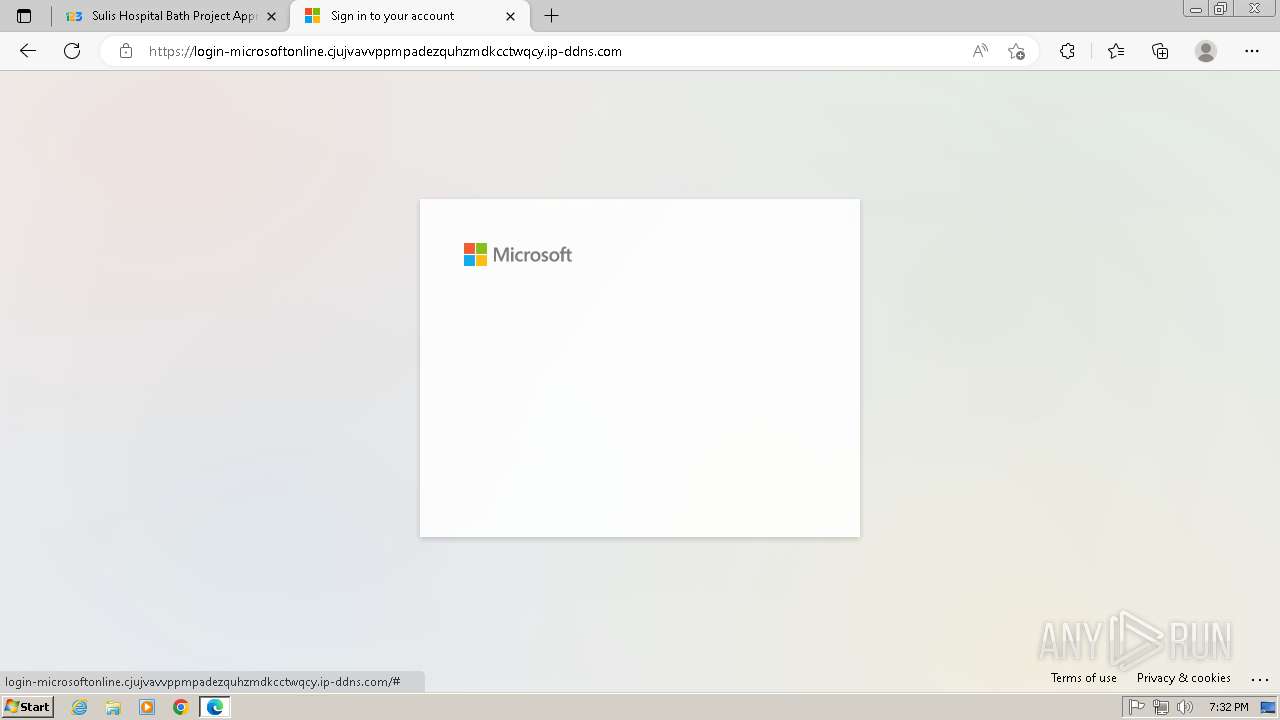Screen dimensions: 1280x720
Task: Click the Microsoft logo on sign-in card
Action: pyautogui.click(x=518, y=255)
